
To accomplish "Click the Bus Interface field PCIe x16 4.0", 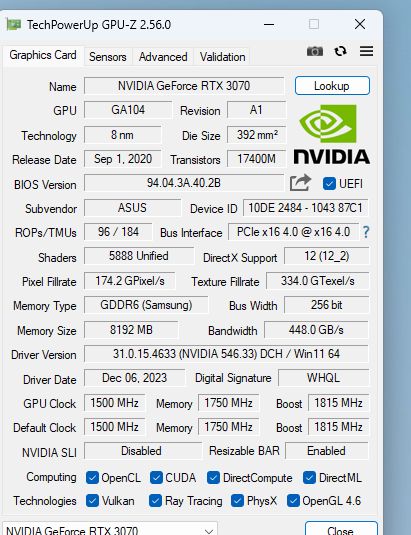I will [293, 232].
